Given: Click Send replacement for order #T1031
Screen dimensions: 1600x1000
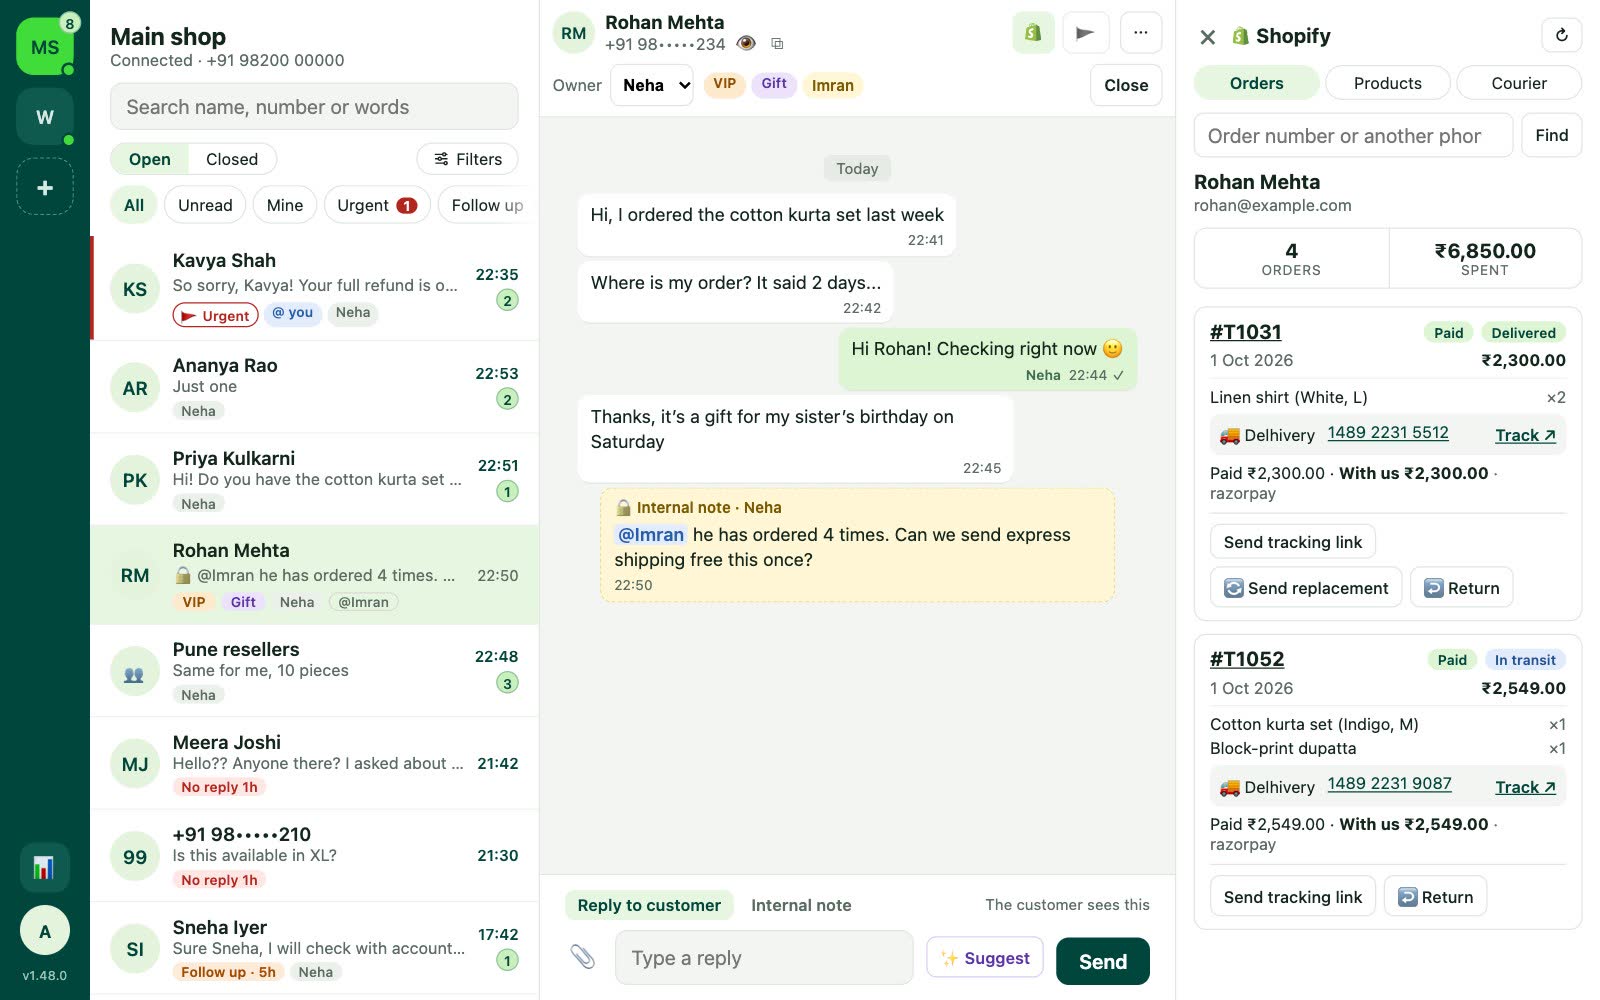Looking at the screenshot, I should coord(1306,588).
